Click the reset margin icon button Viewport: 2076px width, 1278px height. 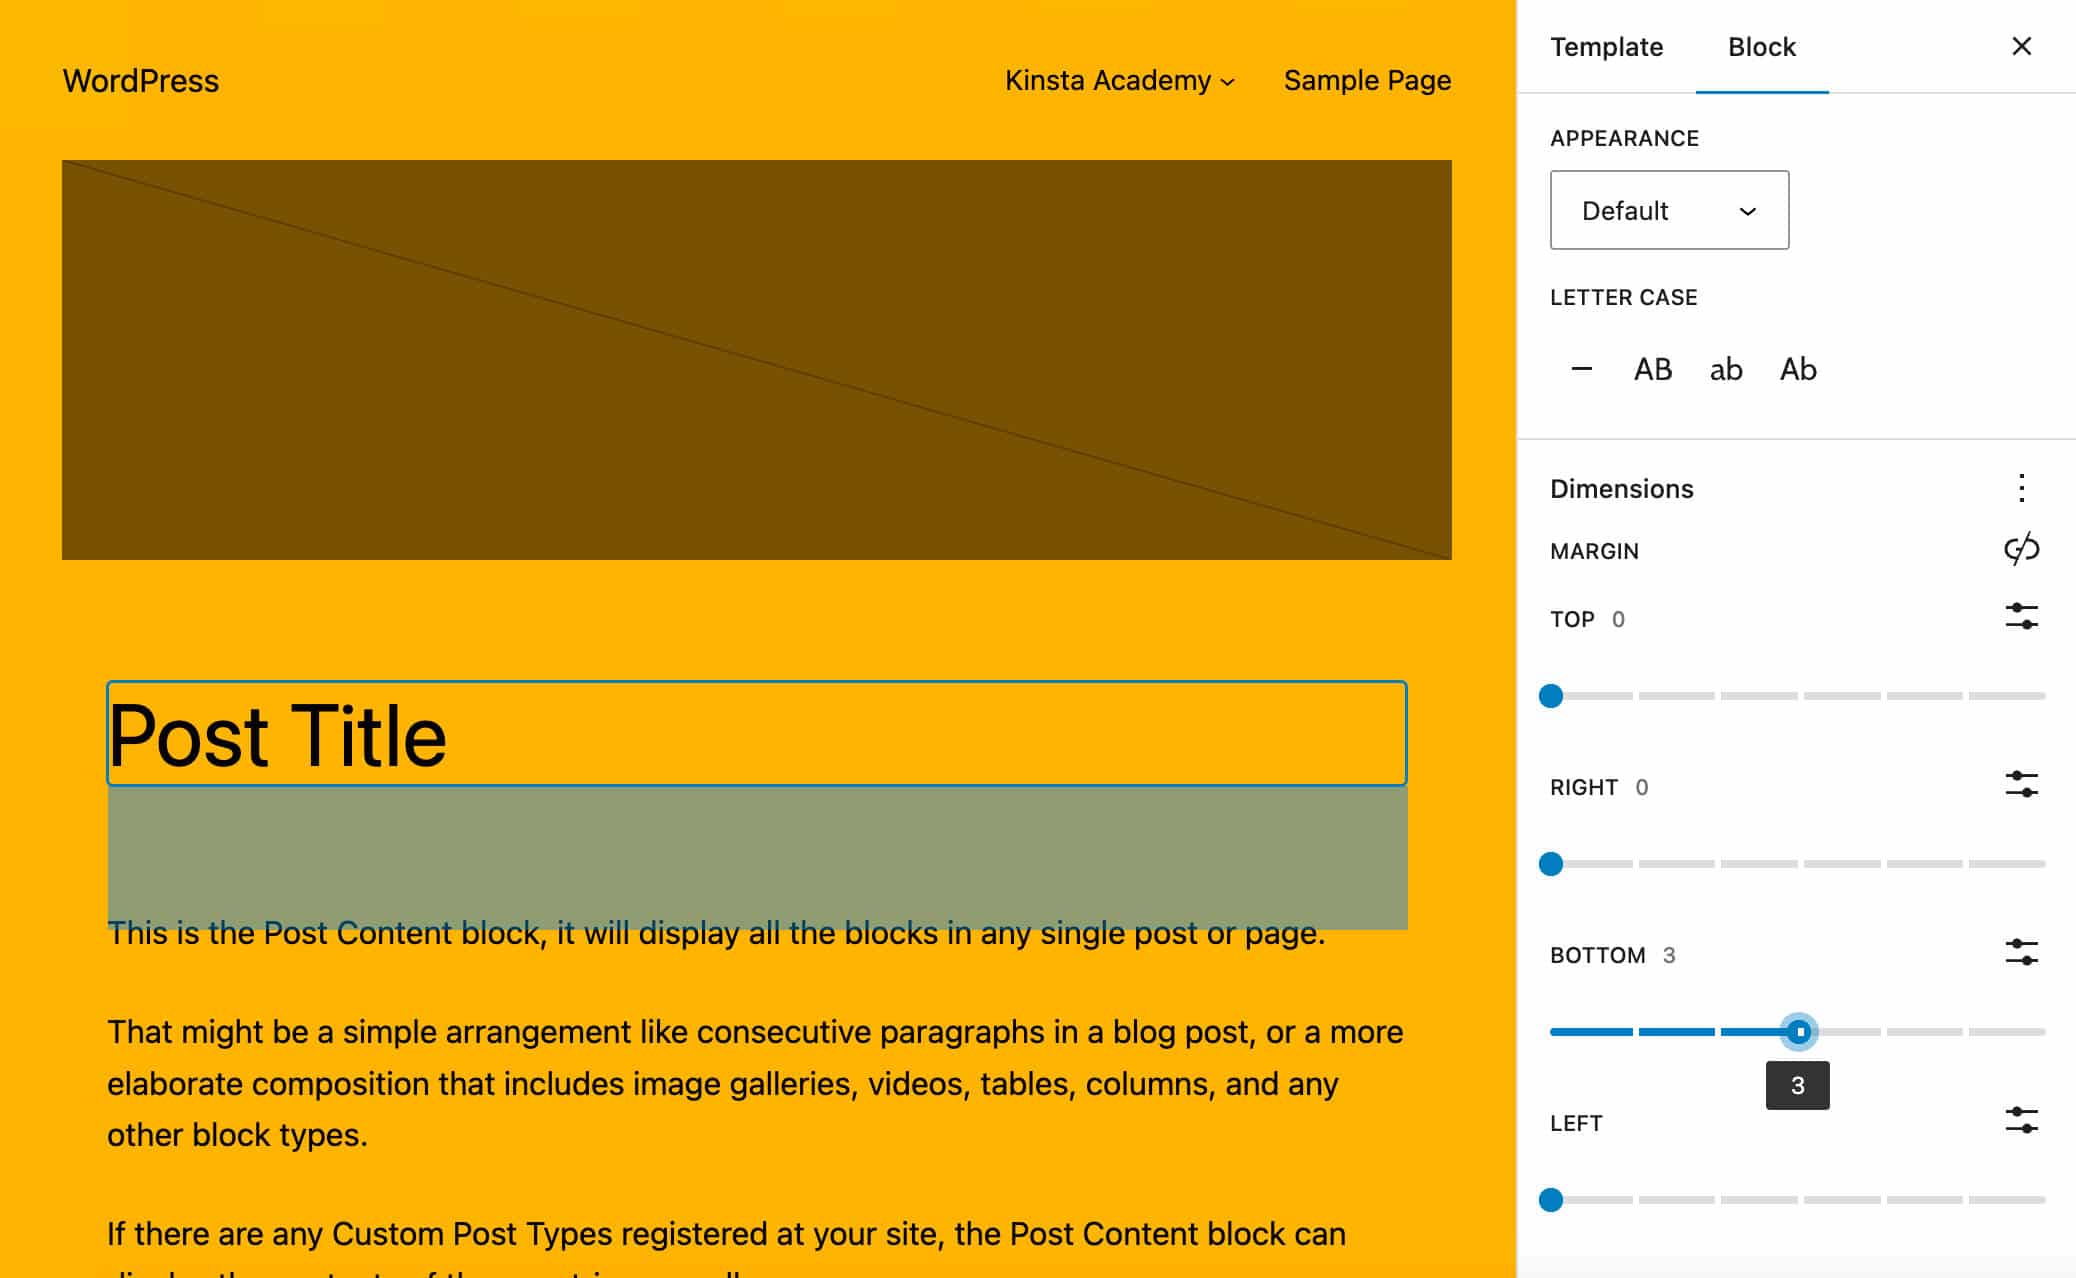point(2020,550)
